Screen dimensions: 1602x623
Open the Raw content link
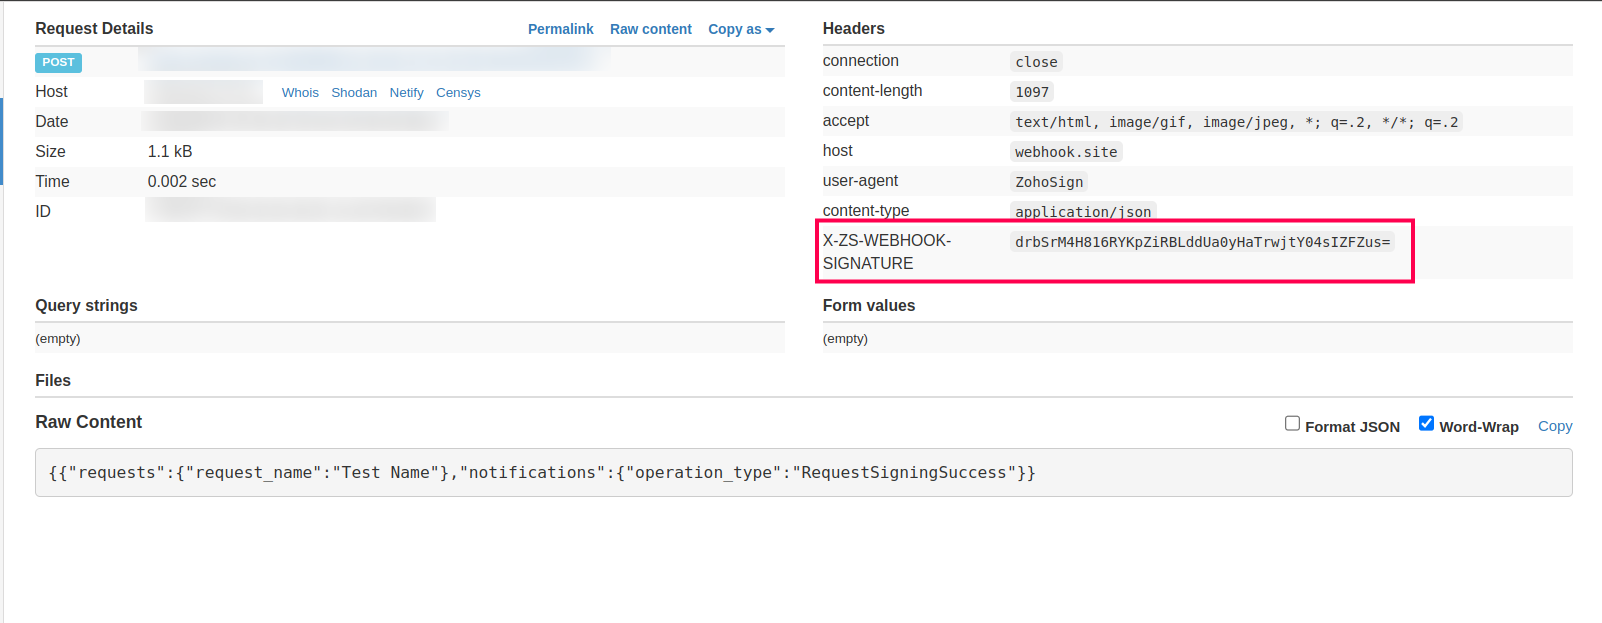[x=650, y=29]
